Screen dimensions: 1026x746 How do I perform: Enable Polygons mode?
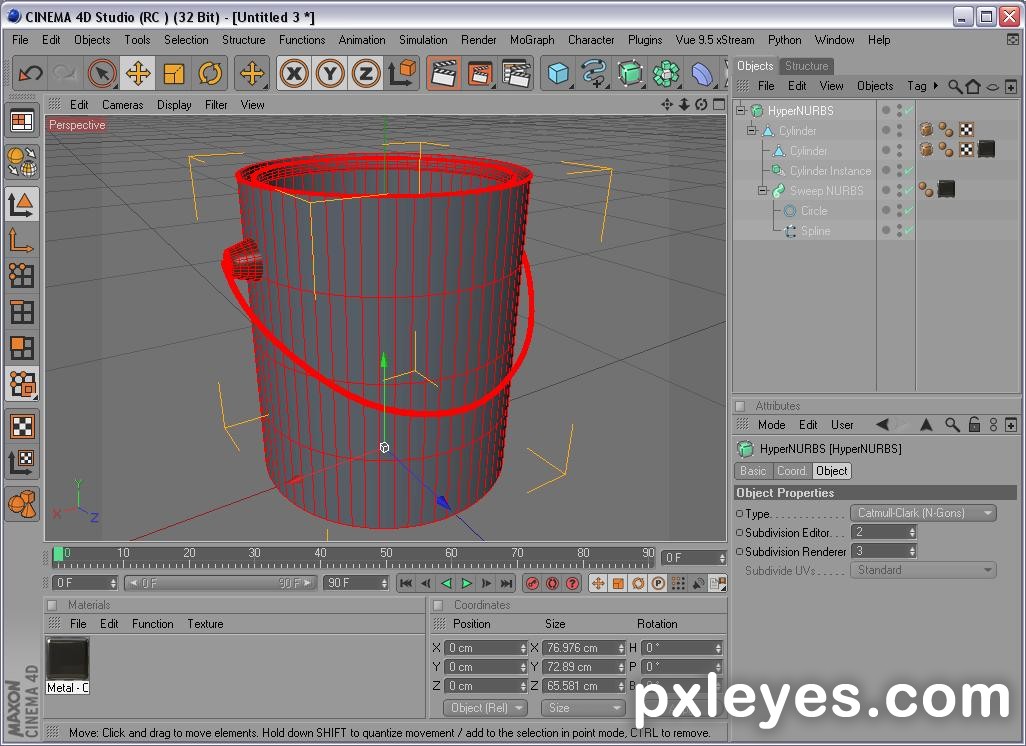(x=22, y=347)
